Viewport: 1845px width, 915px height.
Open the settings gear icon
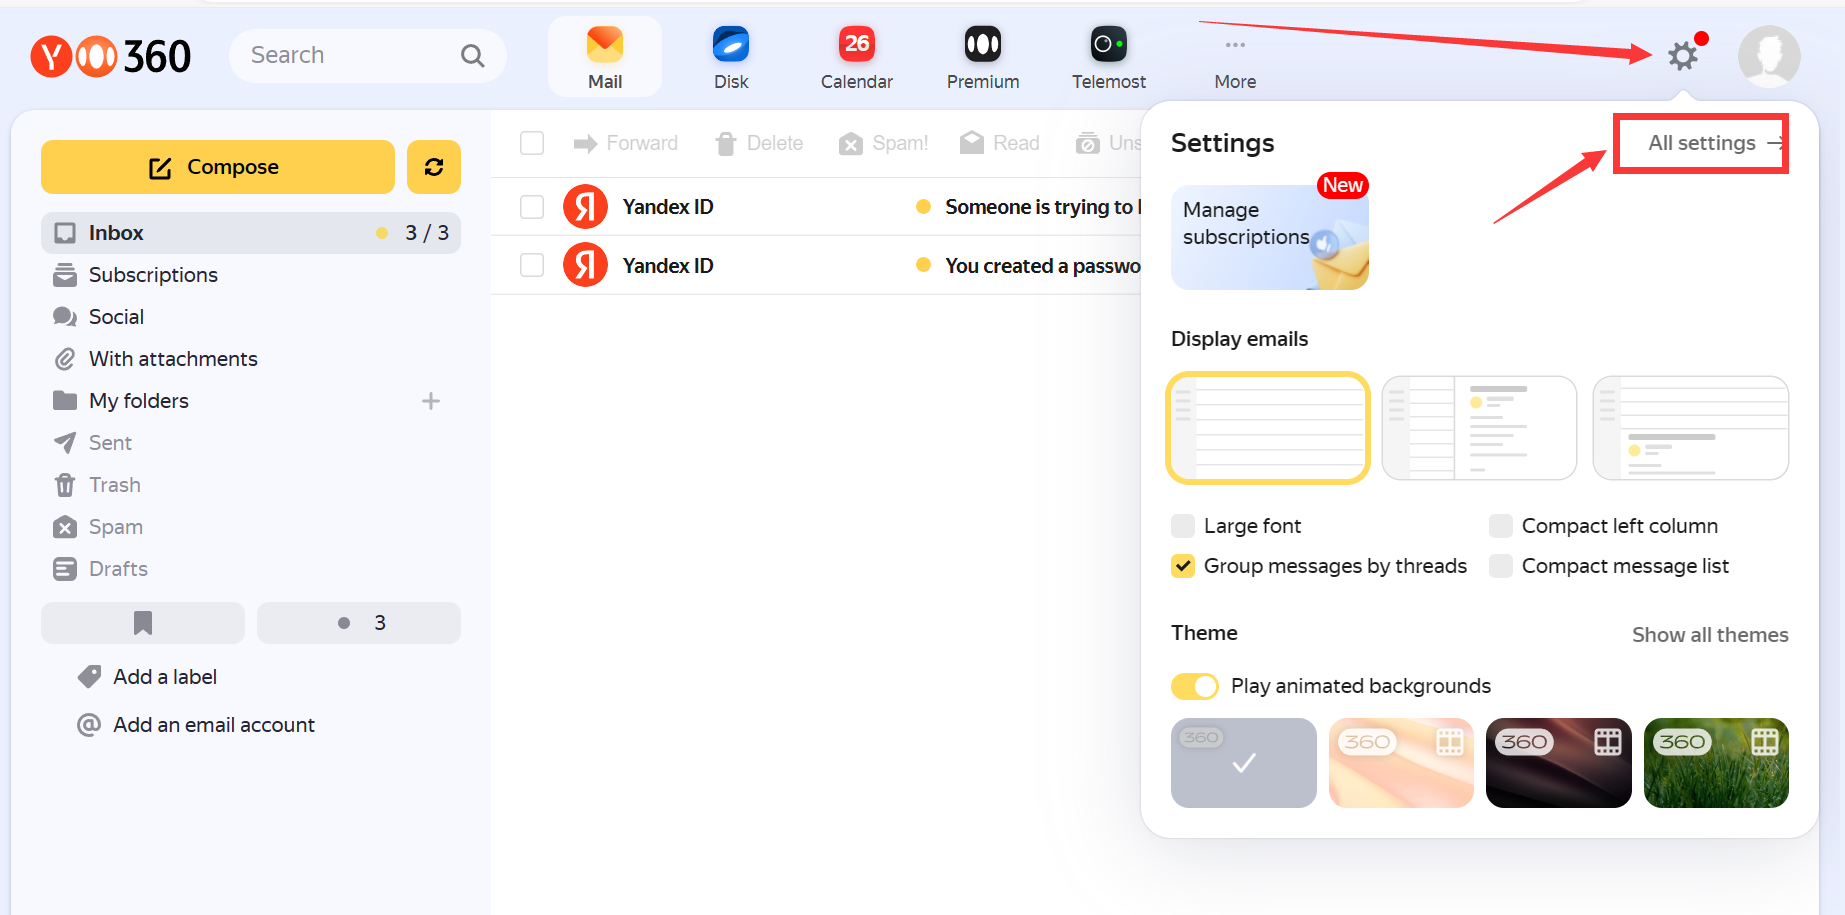coord(1683,56)
